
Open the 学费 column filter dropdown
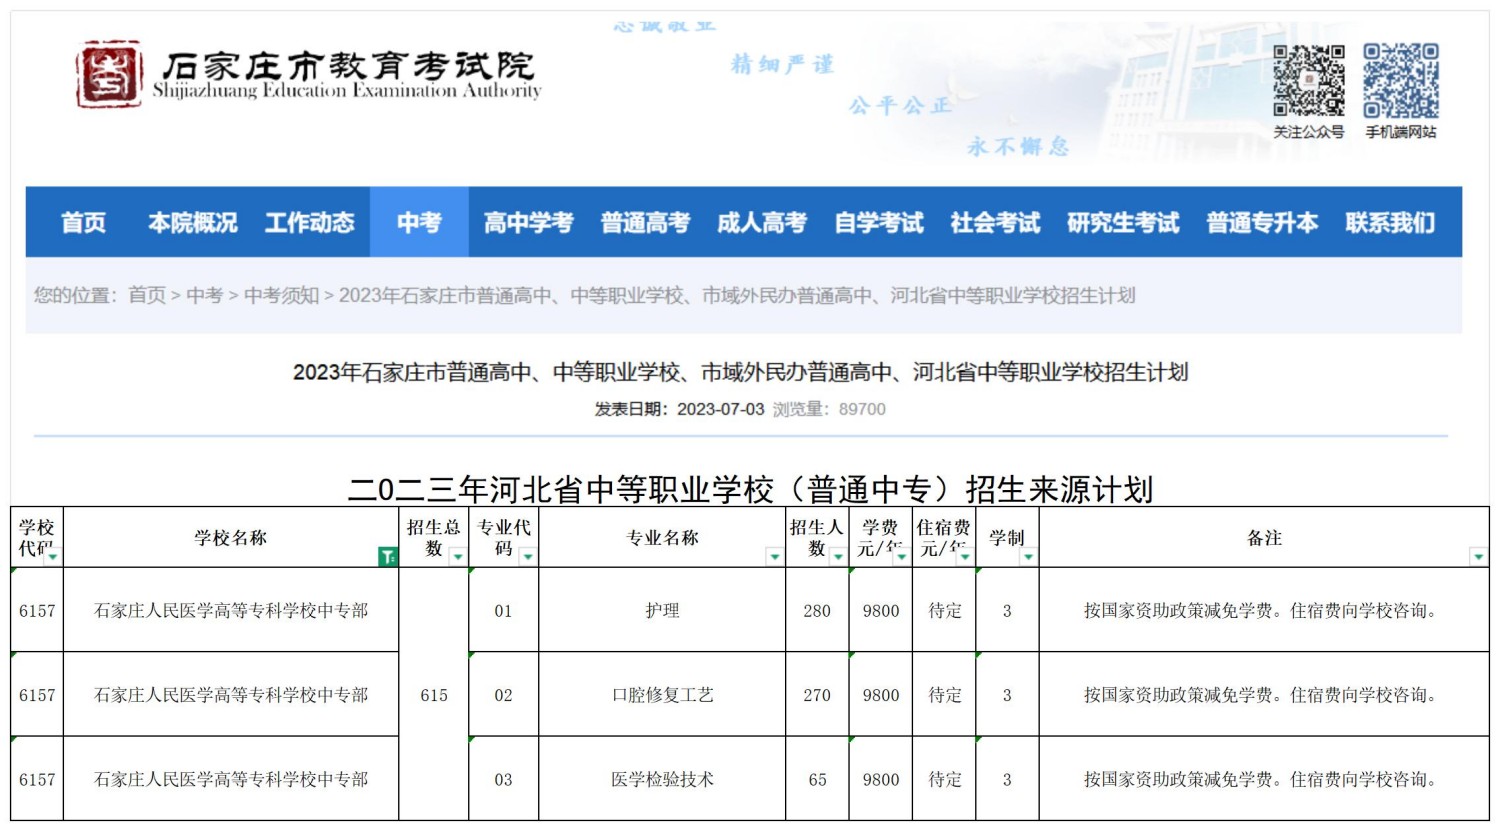[902, 557]
